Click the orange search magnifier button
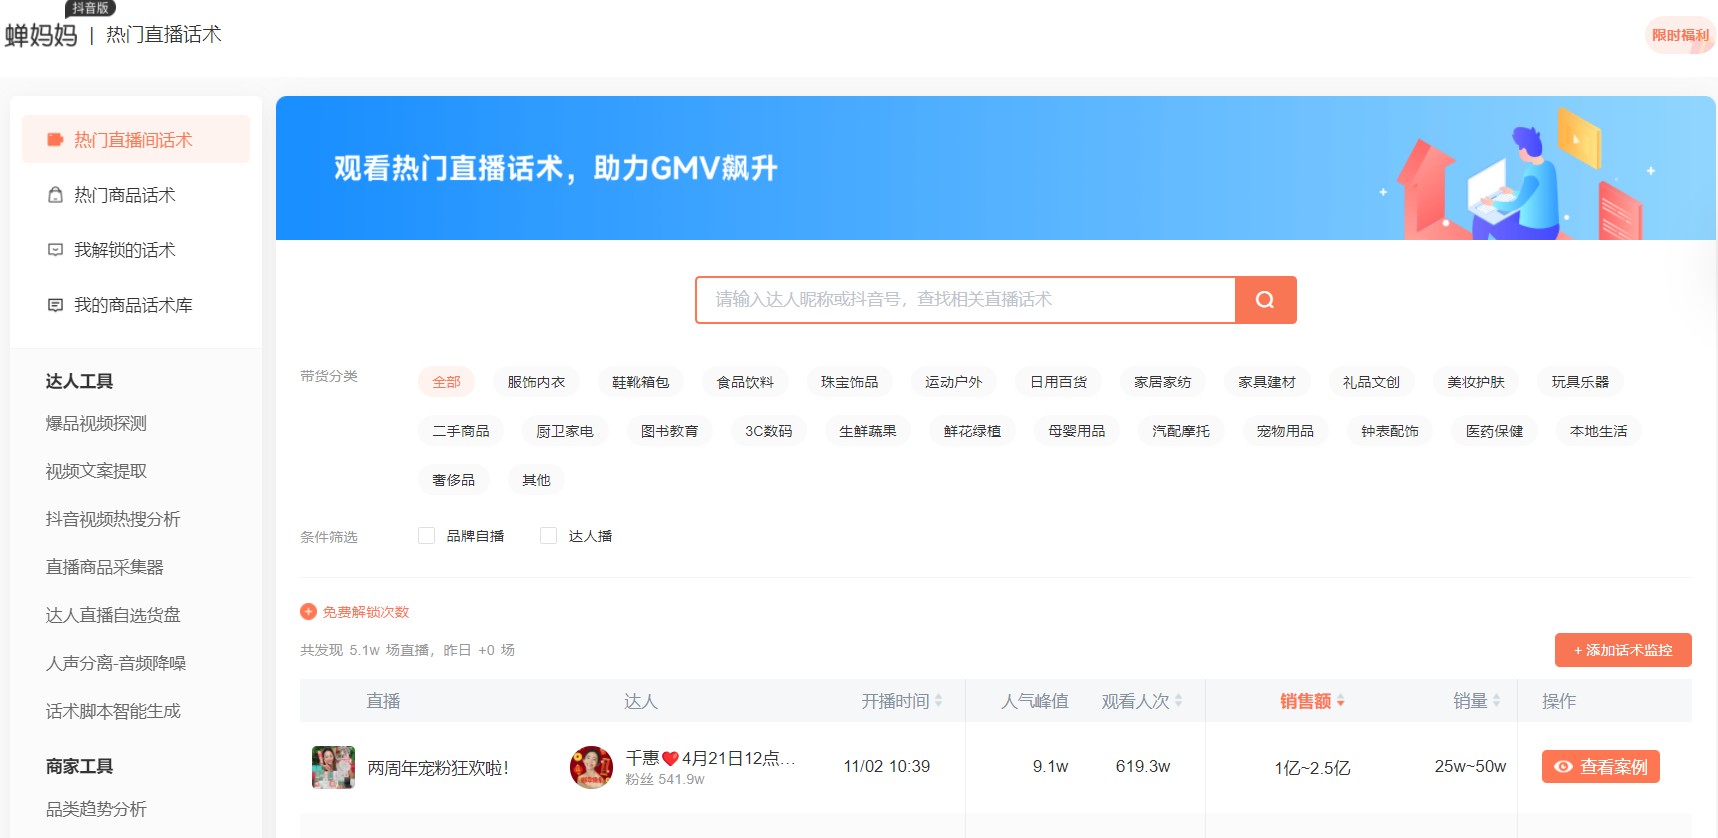 point(1265,300)
